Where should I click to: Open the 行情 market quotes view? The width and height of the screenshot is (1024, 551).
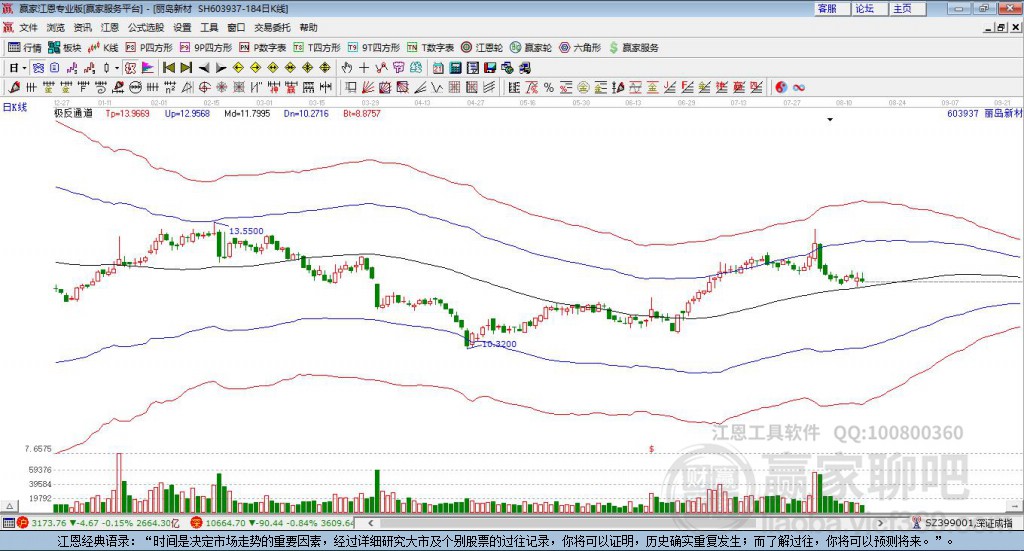click(x=24, y=48)
